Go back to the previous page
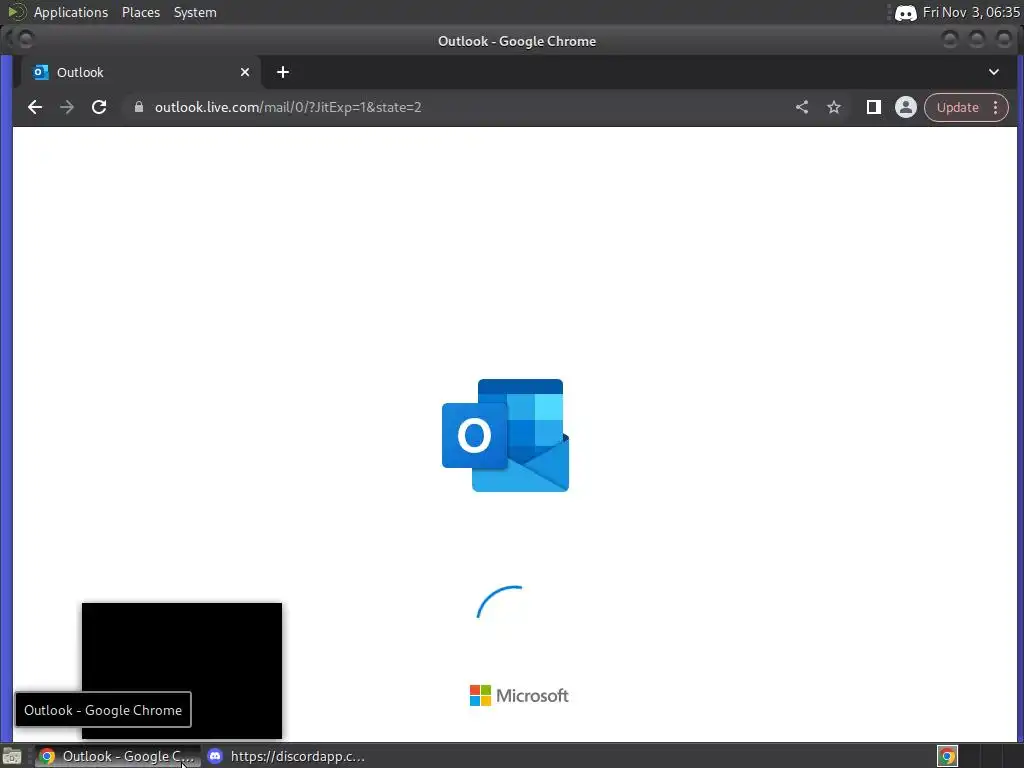Screen dimensions: 1024x768 [x=35, y=107]
